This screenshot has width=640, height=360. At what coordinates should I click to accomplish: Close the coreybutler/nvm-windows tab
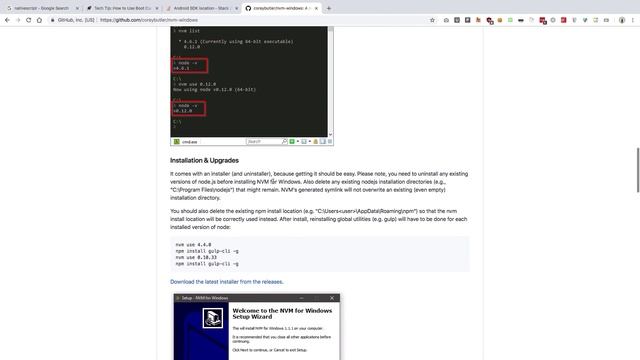click(316, 8)
